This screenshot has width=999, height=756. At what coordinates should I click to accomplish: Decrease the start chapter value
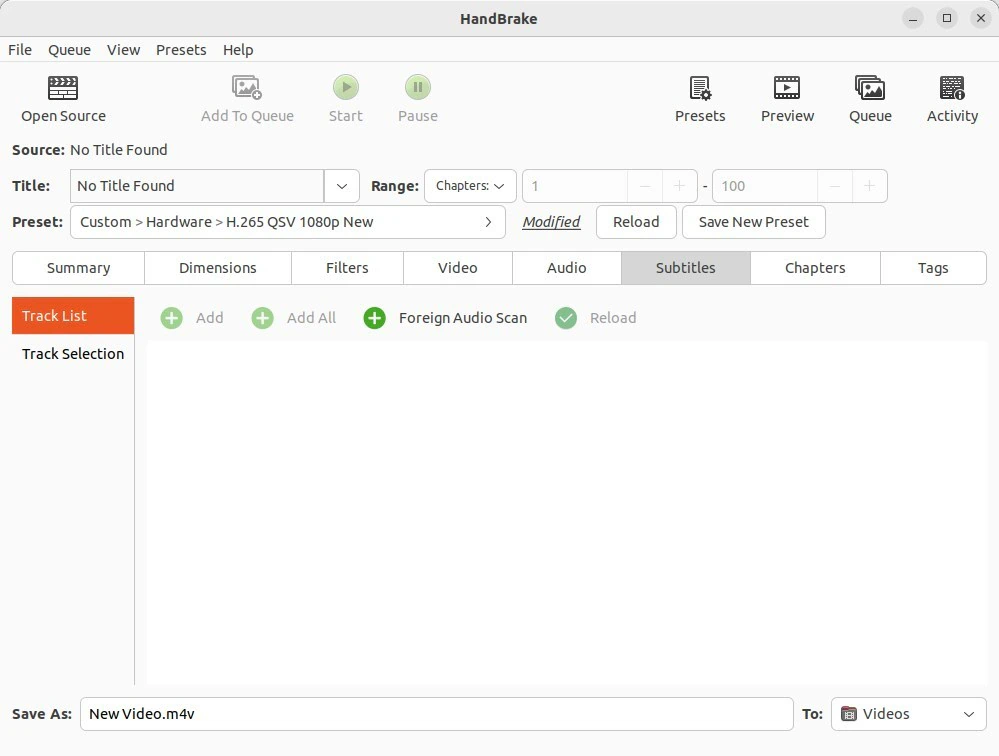coord(645,186)
